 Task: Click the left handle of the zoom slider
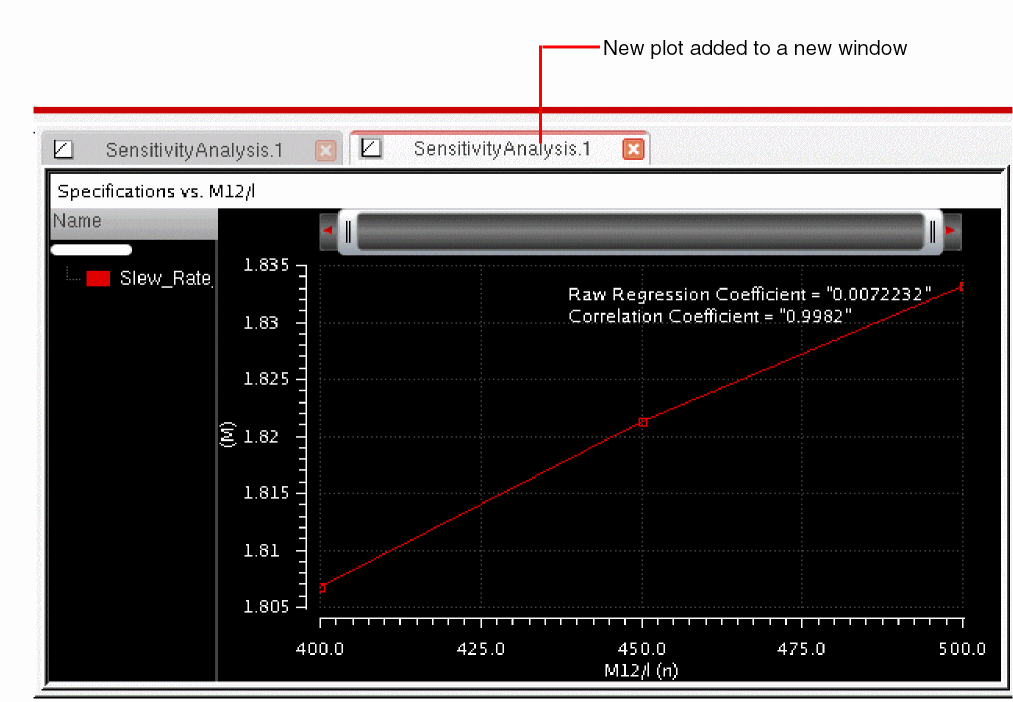point(348,232)
